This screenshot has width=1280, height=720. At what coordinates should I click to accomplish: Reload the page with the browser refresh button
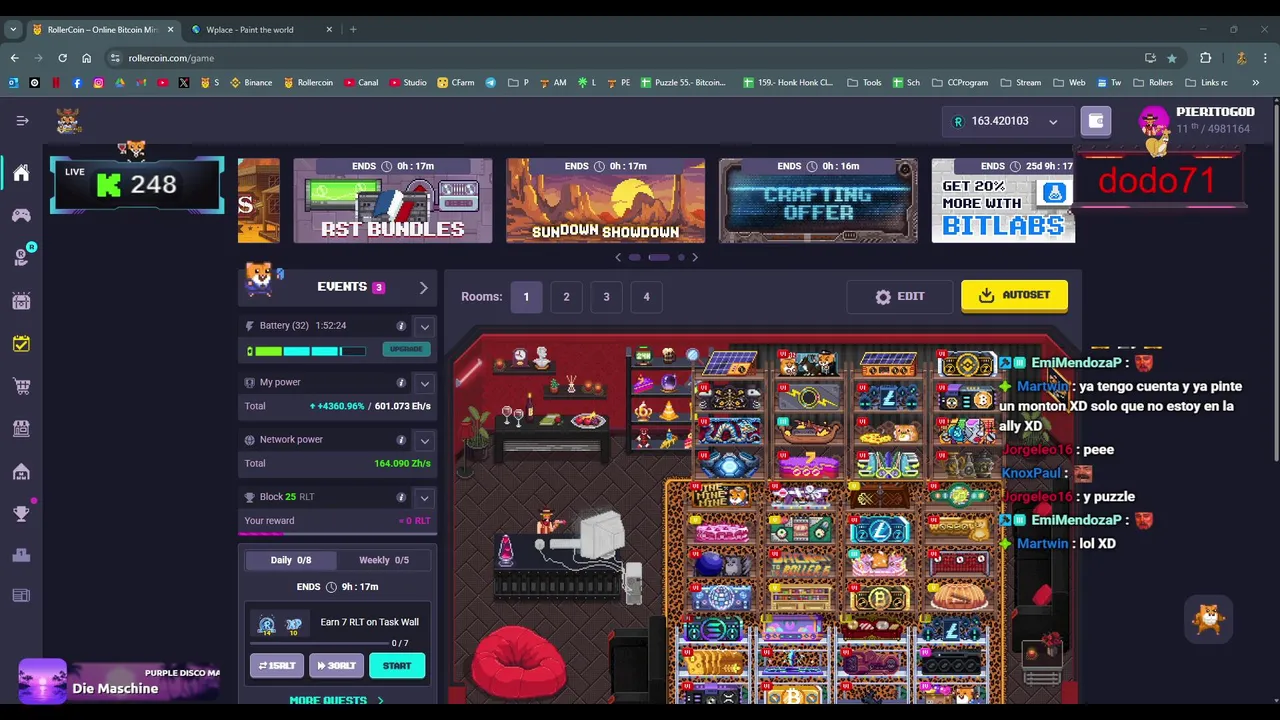(x=62, y=58)
